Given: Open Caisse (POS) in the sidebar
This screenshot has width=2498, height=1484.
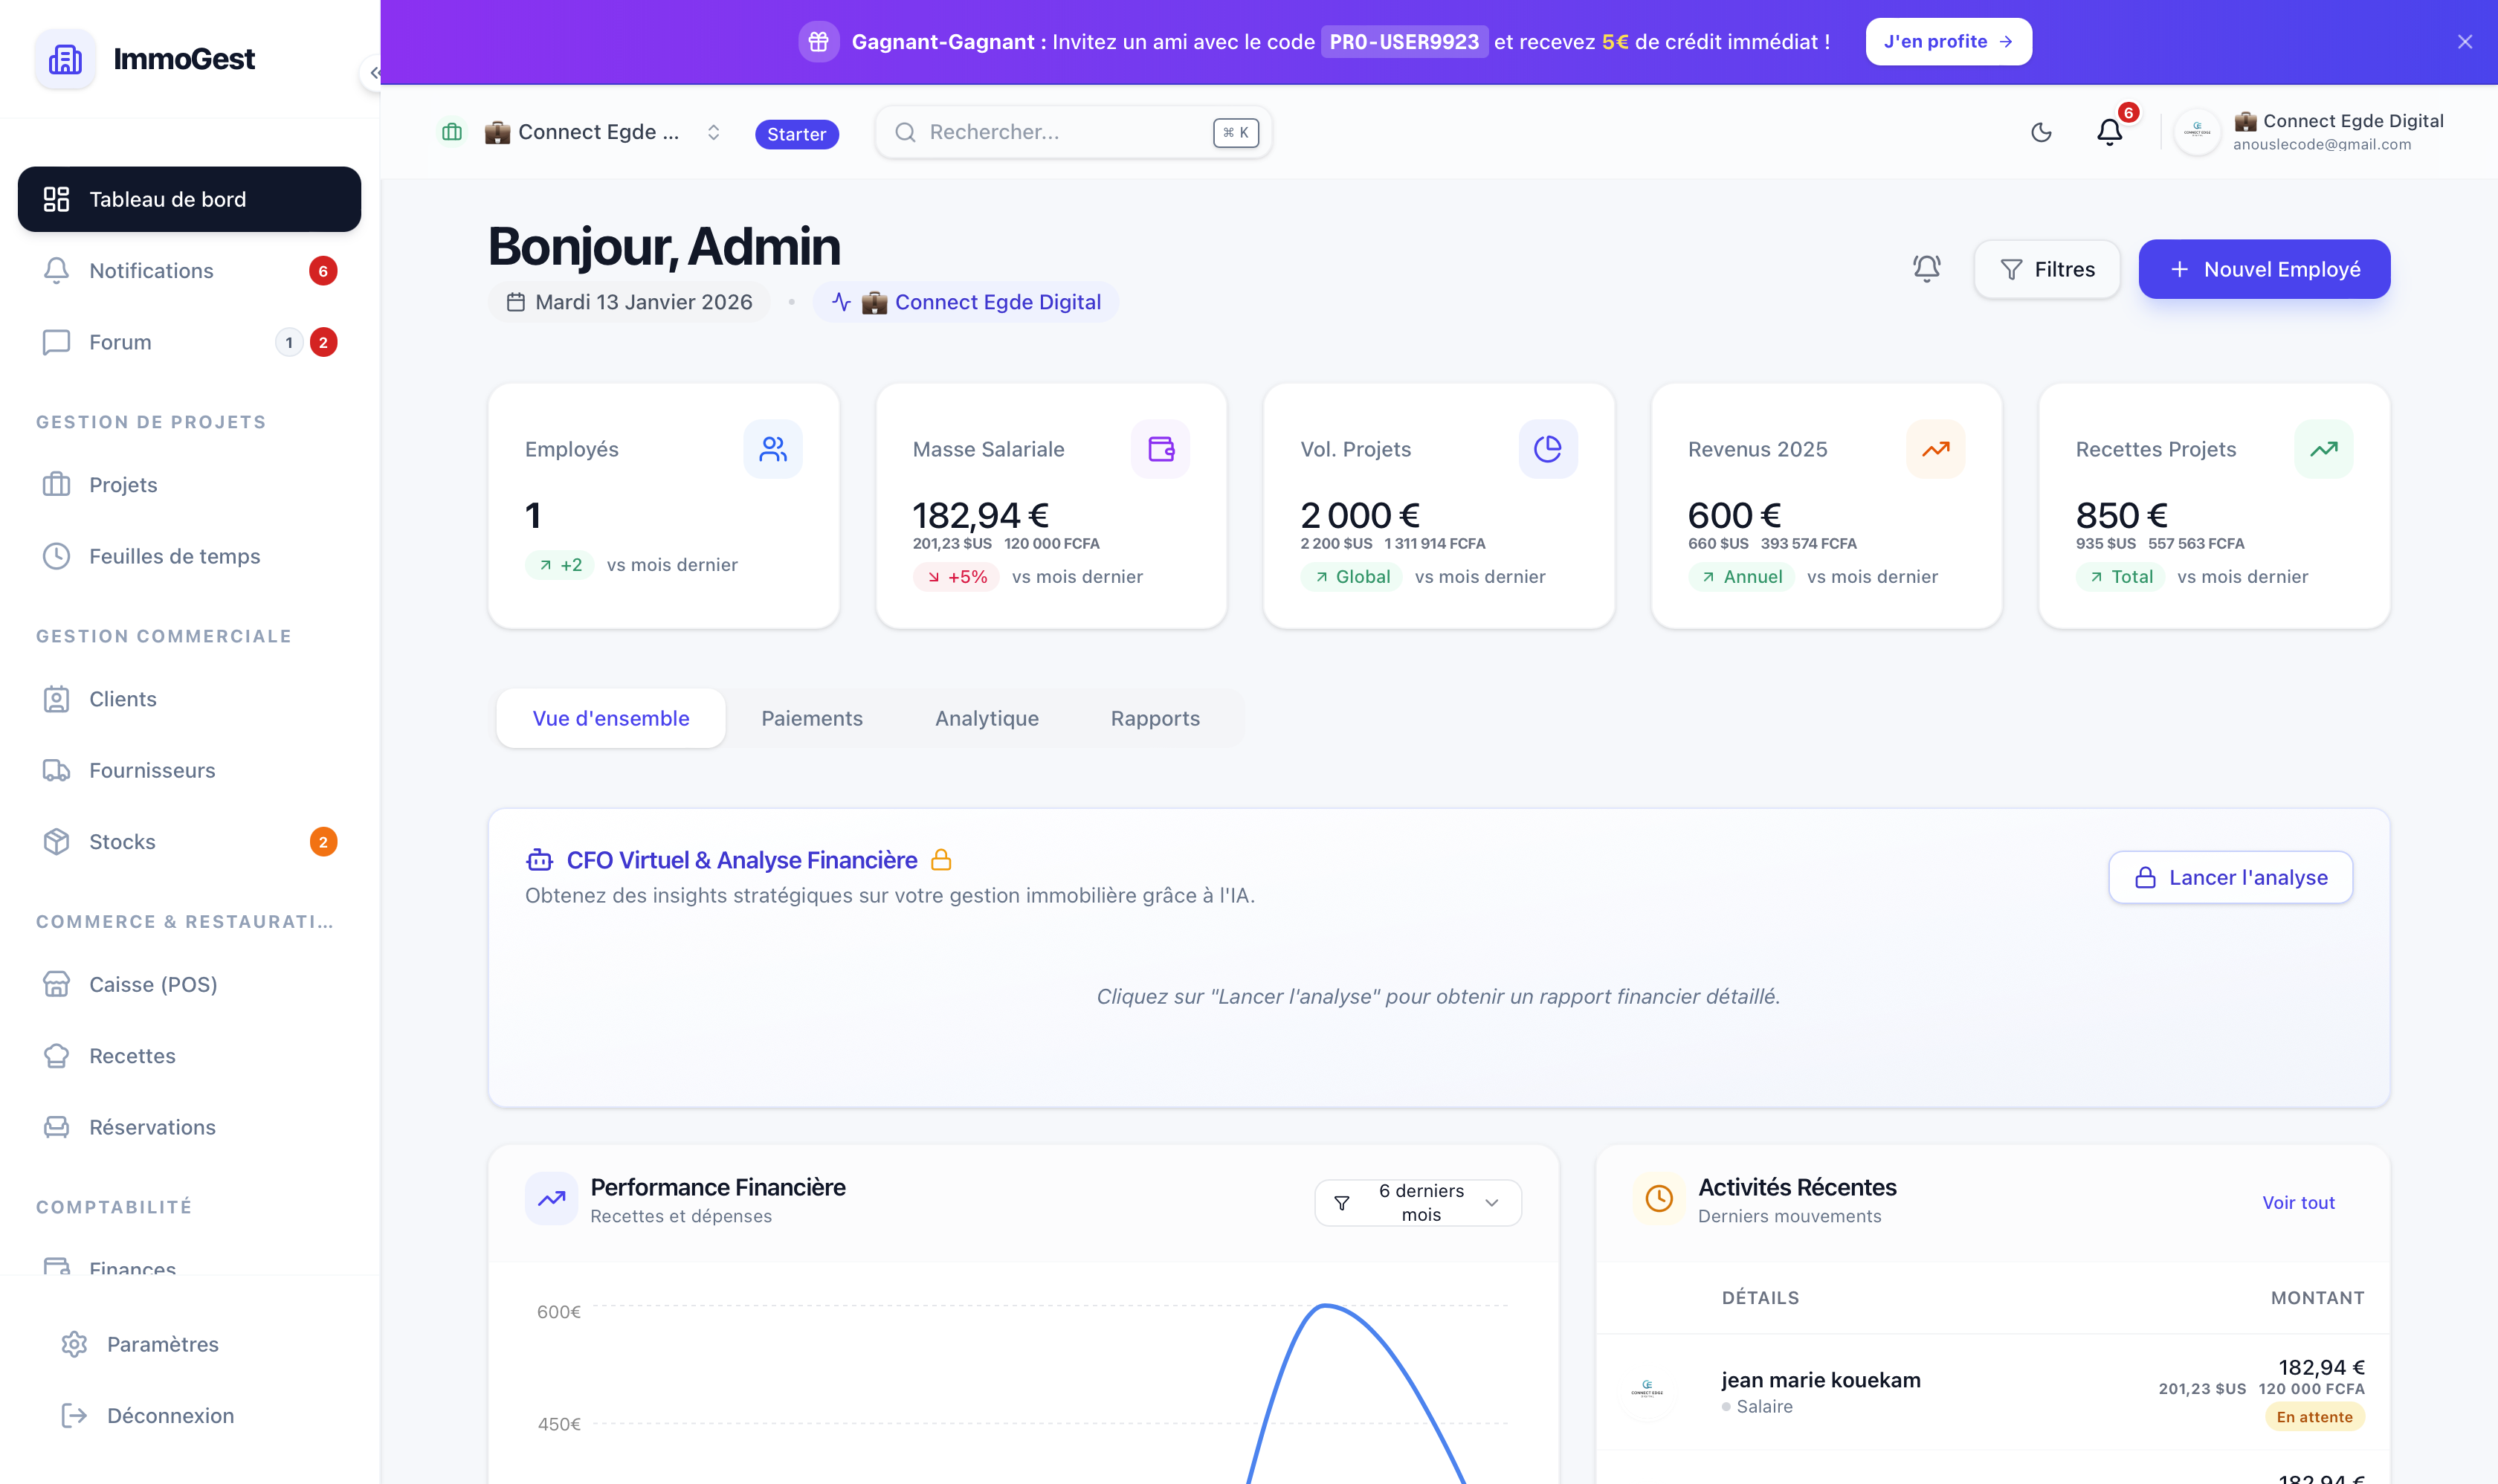Looking at the screenshot, I should tap(152, 984).
